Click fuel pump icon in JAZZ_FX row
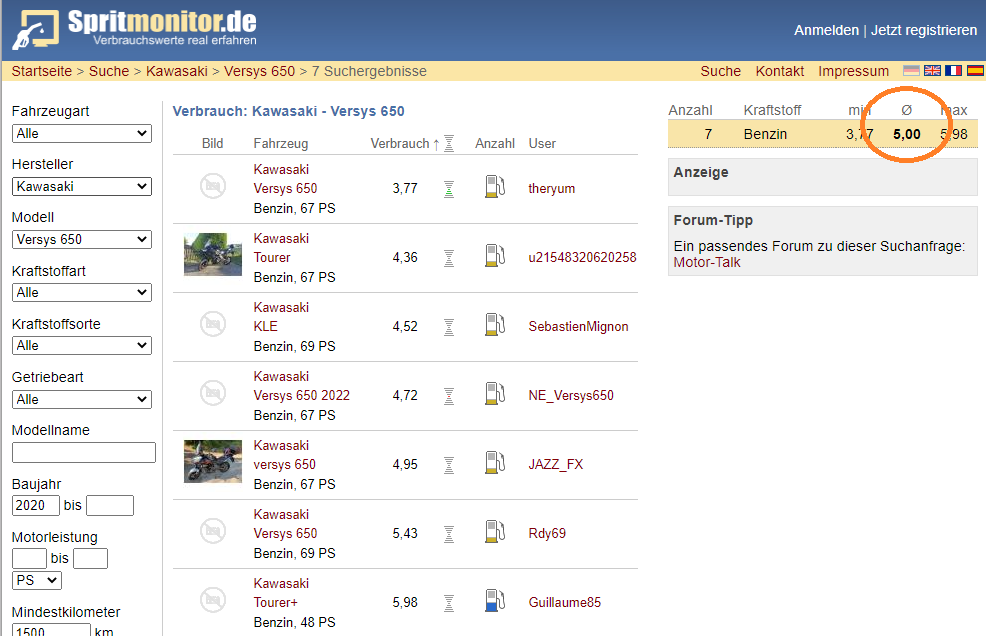 pos(496,463)
